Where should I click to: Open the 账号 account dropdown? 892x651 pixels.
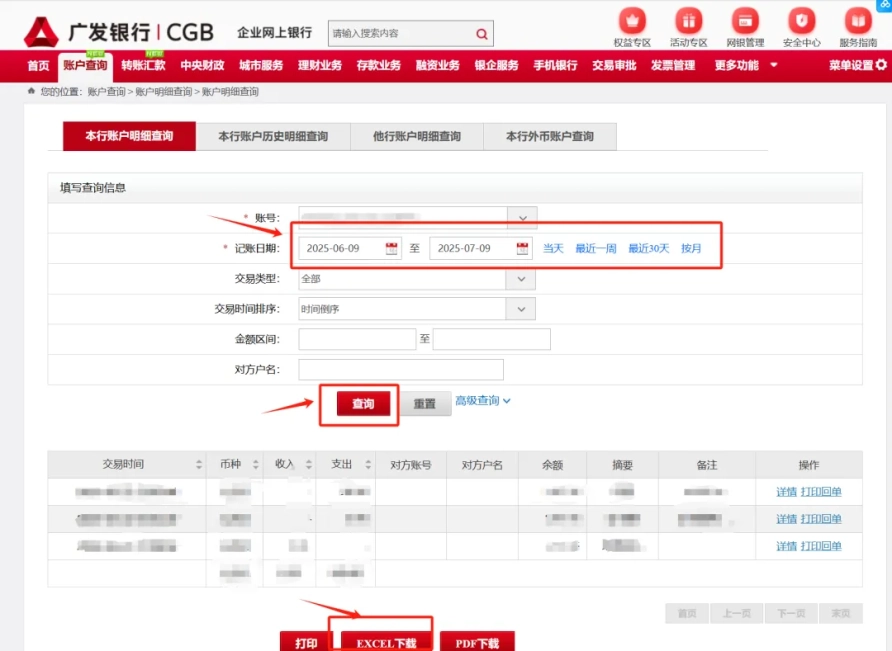click(522, 217)
